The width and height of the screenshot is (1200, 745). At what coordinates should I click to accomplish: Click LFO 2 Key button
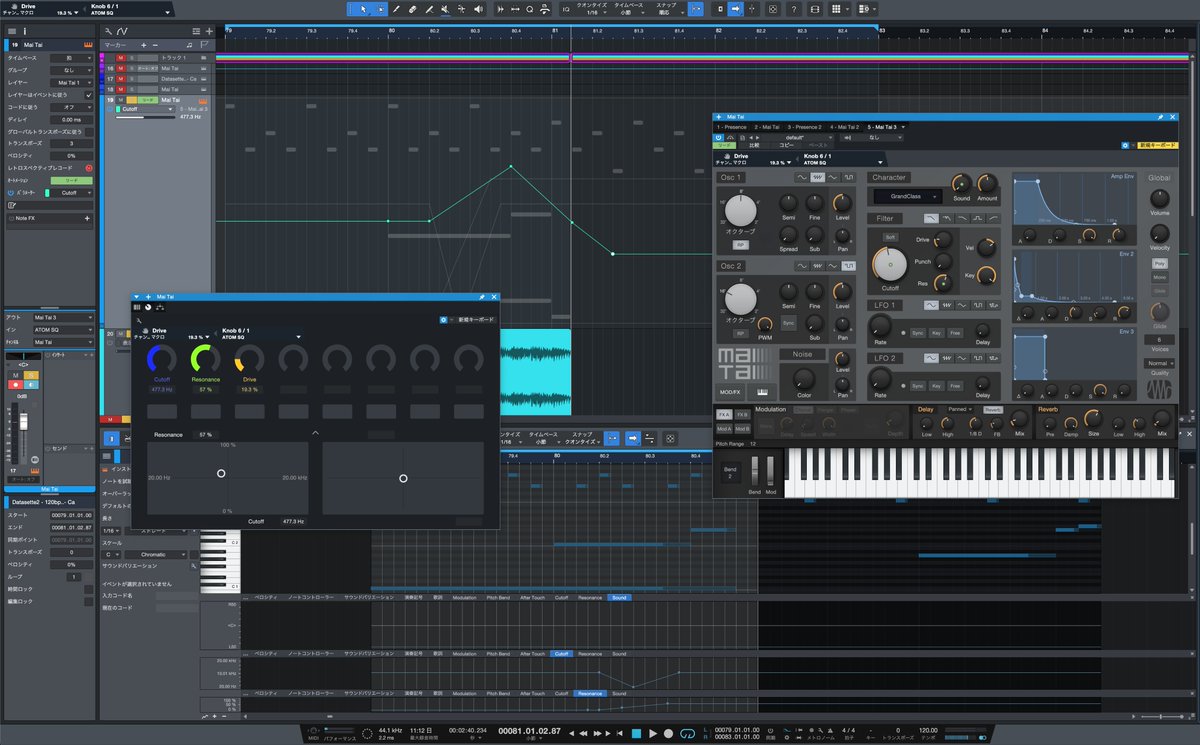pos(936,386)
